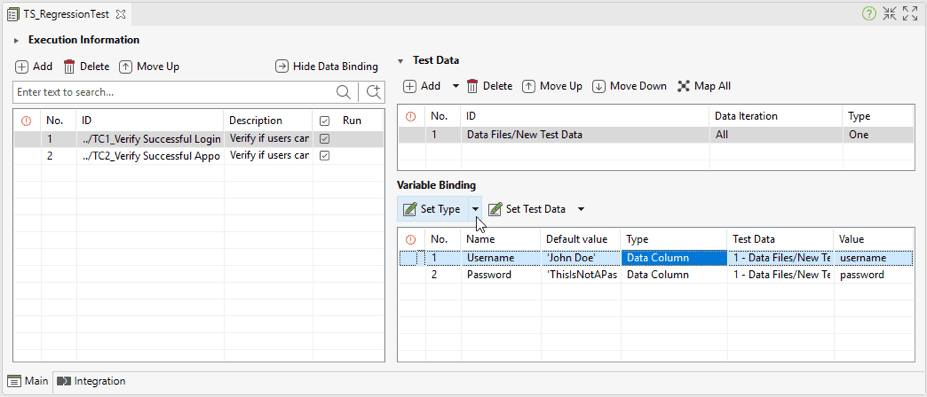
Task: Toggle Run checkbox for TC1_Verify Successful Login
Action: [x=324, y=139]
